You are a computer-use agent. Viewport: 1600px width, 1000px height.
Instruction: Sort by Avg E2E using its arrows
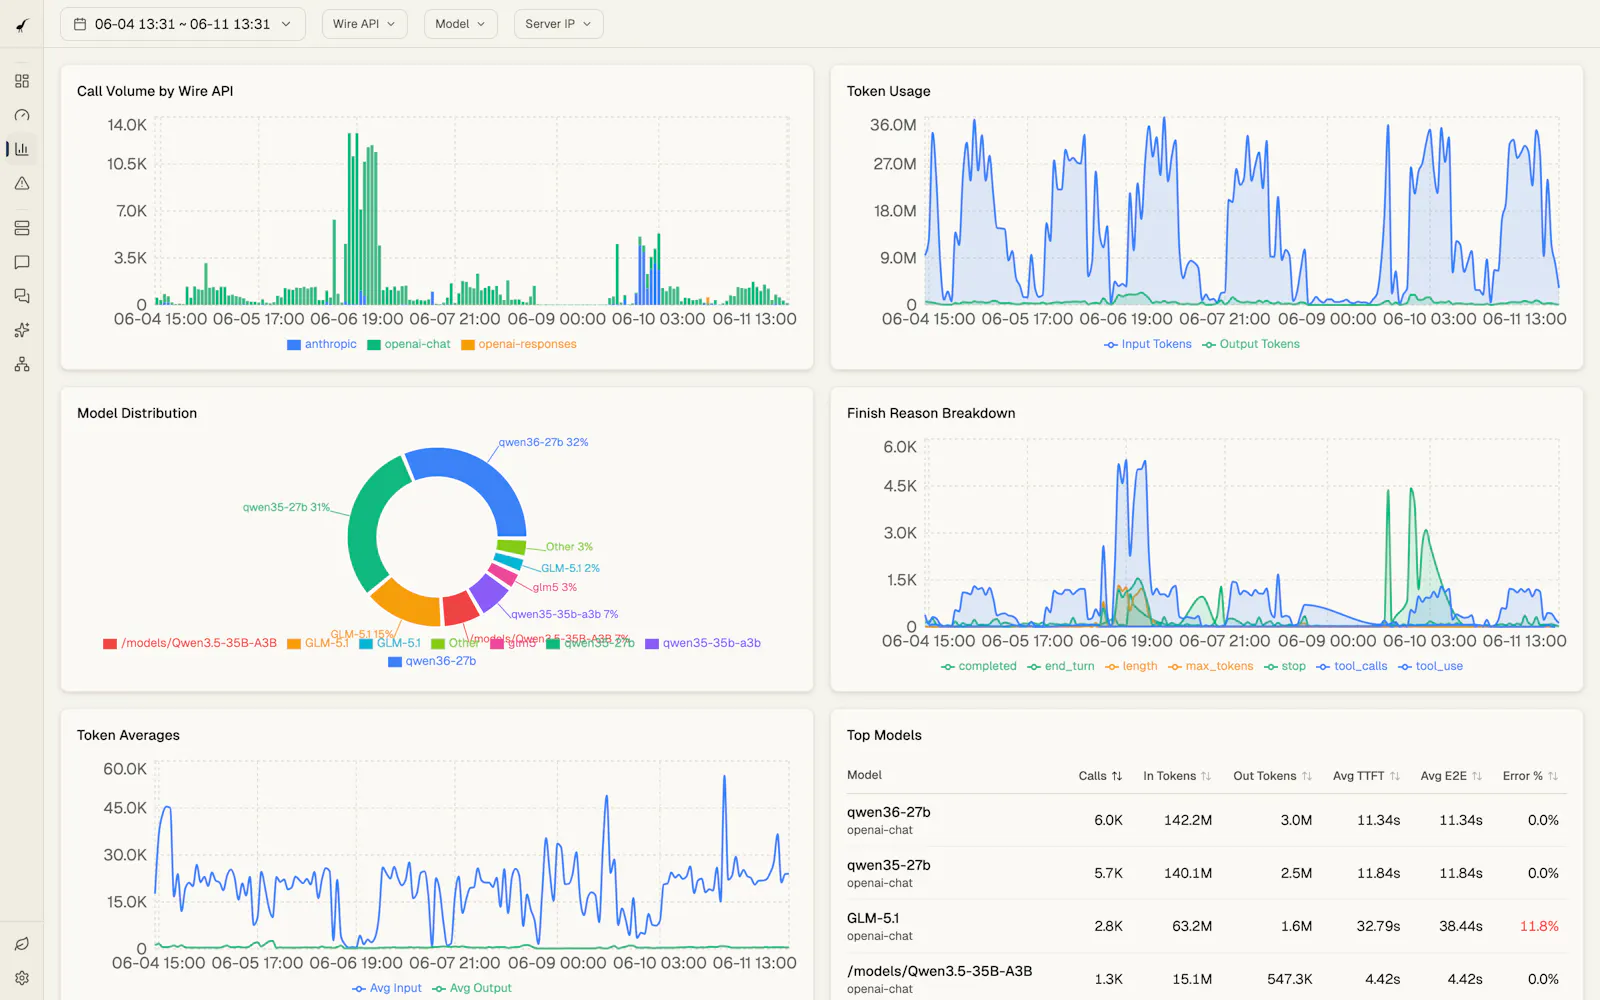(1477, 776)
